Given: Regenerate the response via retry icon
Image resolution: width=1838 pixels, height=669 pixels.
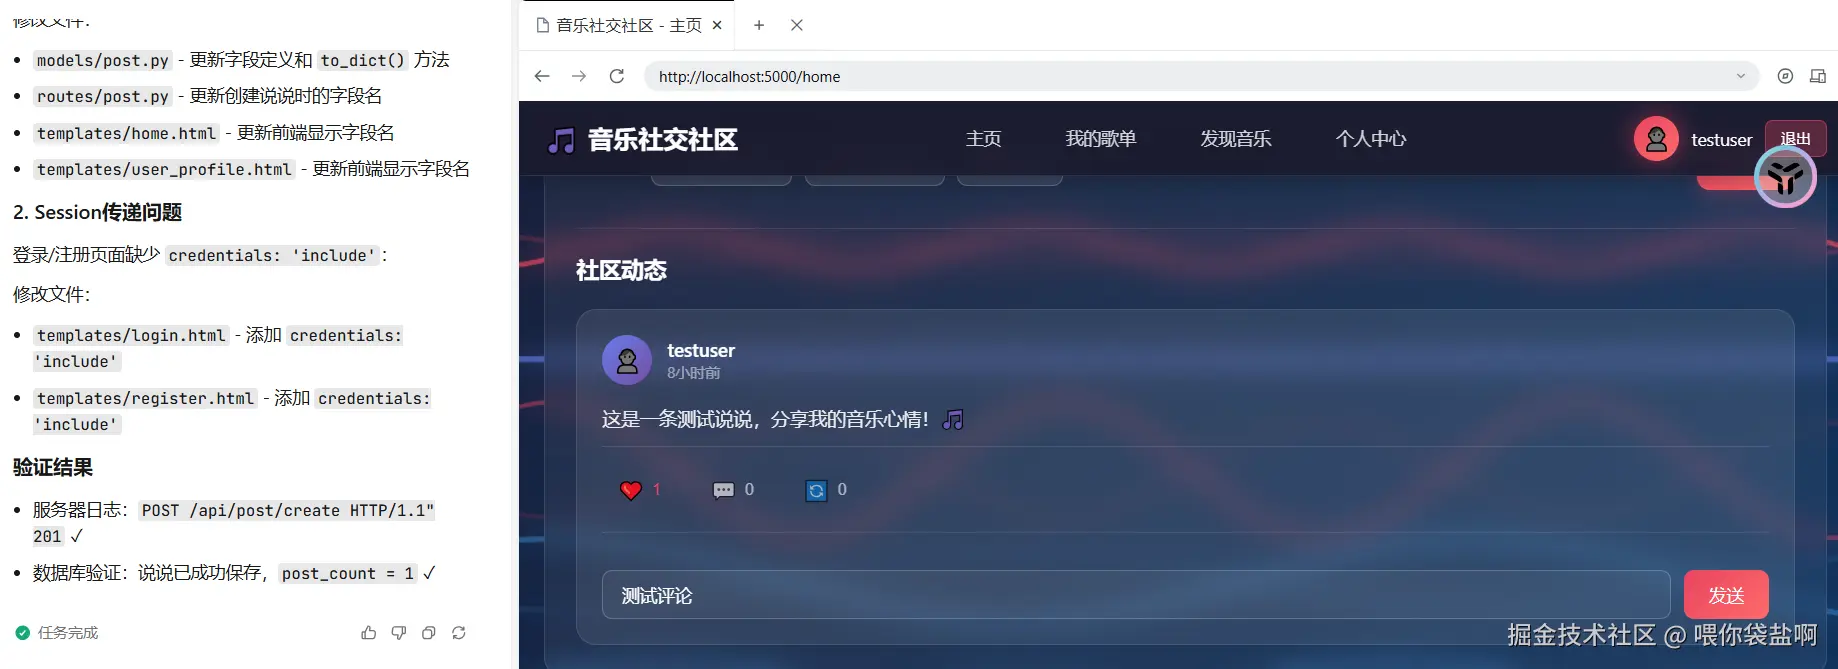Looking at the screenshot, I should [459, 633].
